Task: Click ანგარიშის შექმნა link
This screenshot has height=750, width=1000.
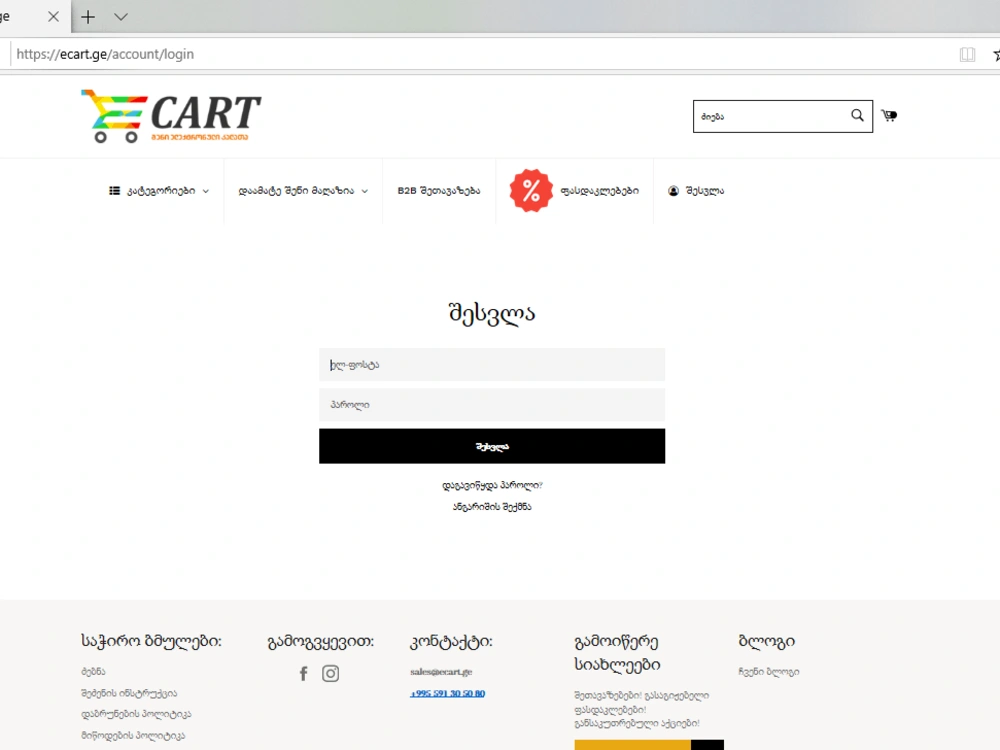Action: [x=492, y=506]
